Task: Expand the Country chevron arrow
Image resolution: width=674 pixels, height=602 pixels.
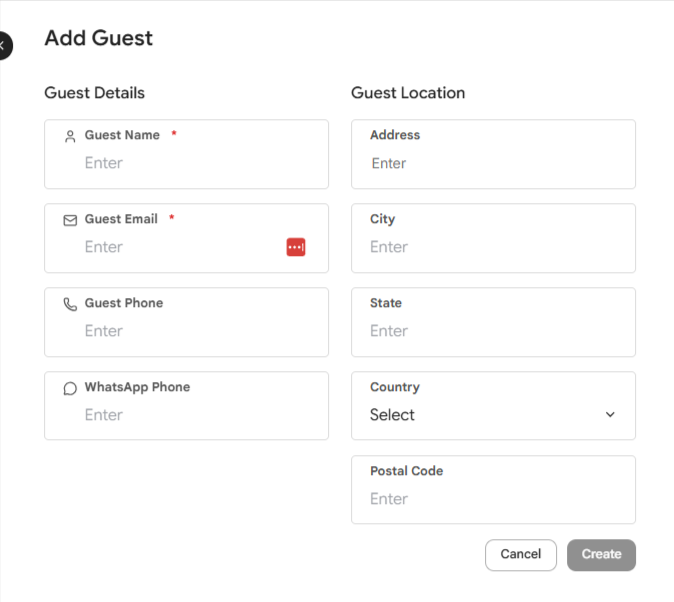Action: pos(610,415)
